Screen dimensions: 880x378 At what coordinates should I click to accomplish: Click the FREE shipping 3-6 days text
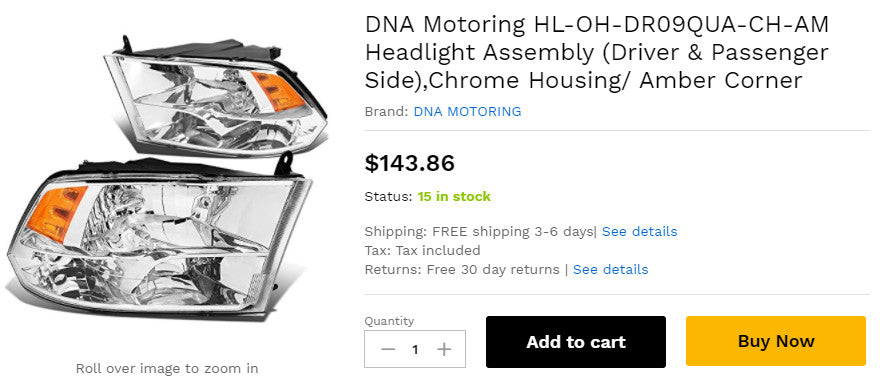[x=512, y=232]
